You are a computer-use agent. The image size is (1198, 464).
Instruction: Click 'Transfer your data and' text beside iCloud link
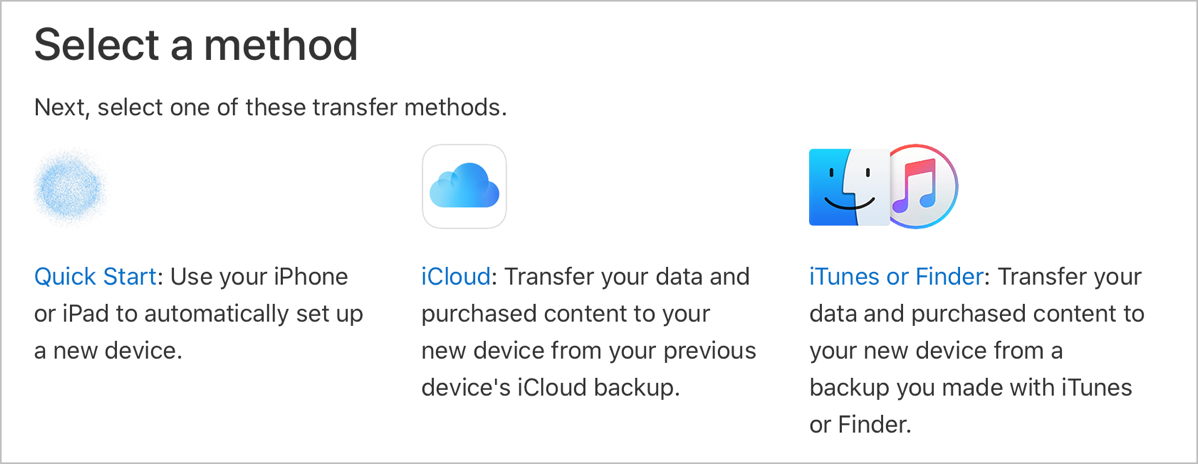pyautogui.click(x=625, y=276)
